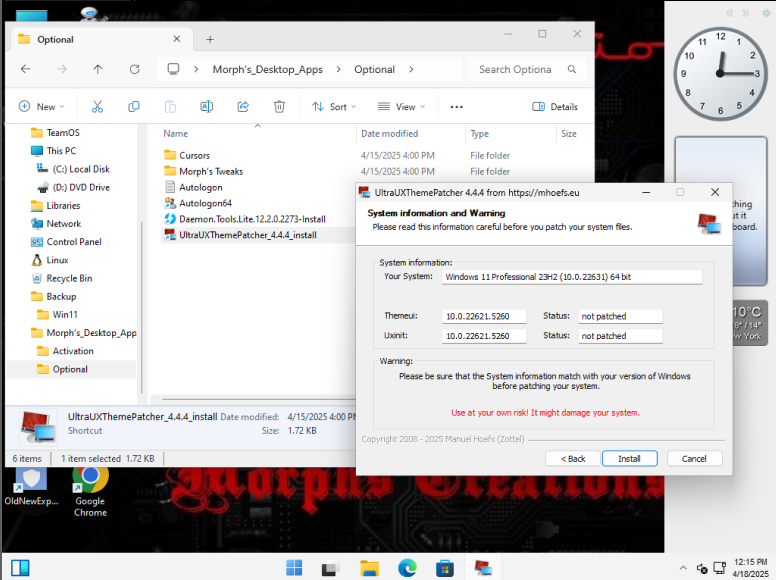The width and height of the screenshot is (776, 580).
Task: Go back with the Explorer back arrow
Action: pyautogui.click(x=26, y=69)
